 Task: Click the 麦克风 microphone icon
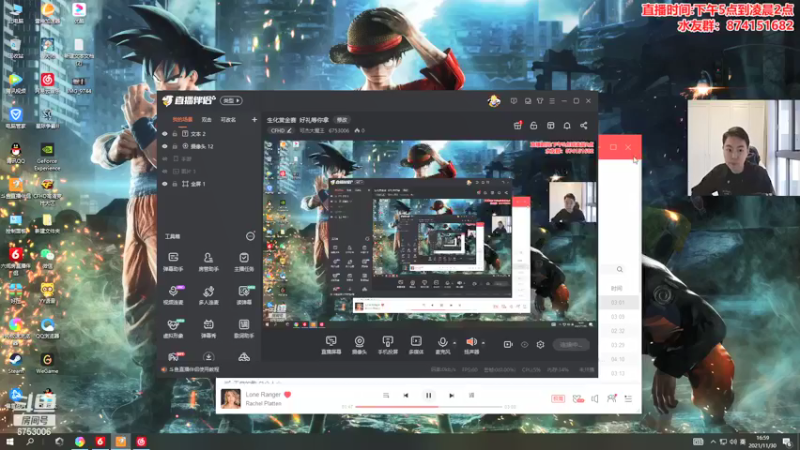click(x=442, y=342)
